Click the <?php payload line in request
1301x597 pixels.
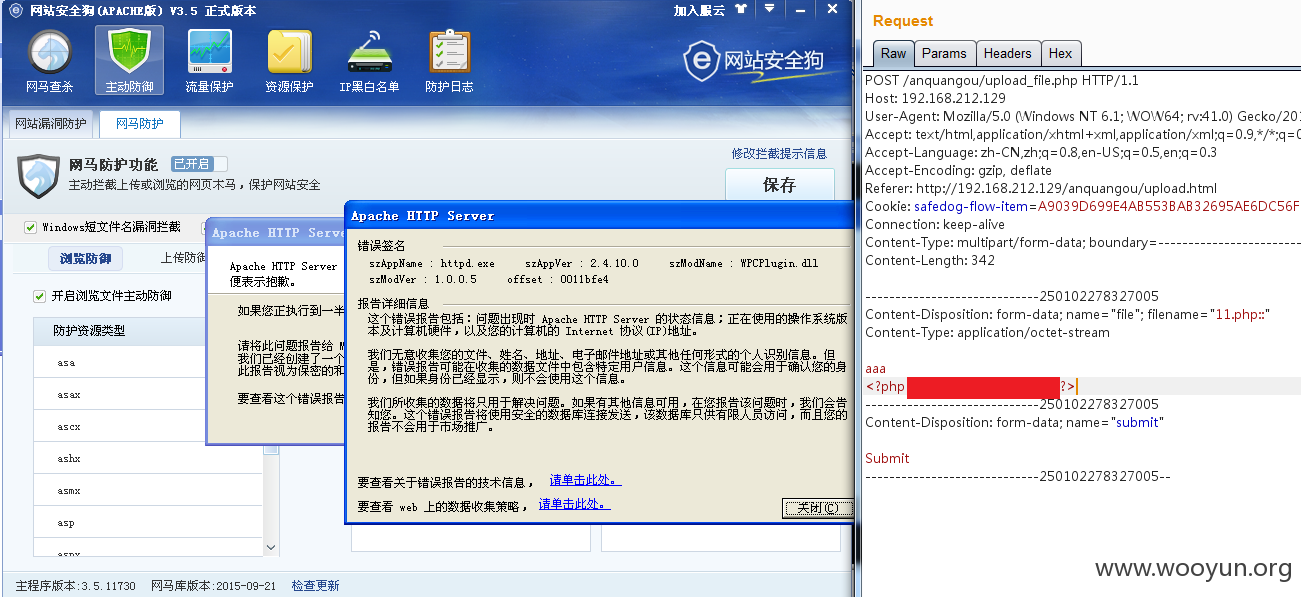971,386
